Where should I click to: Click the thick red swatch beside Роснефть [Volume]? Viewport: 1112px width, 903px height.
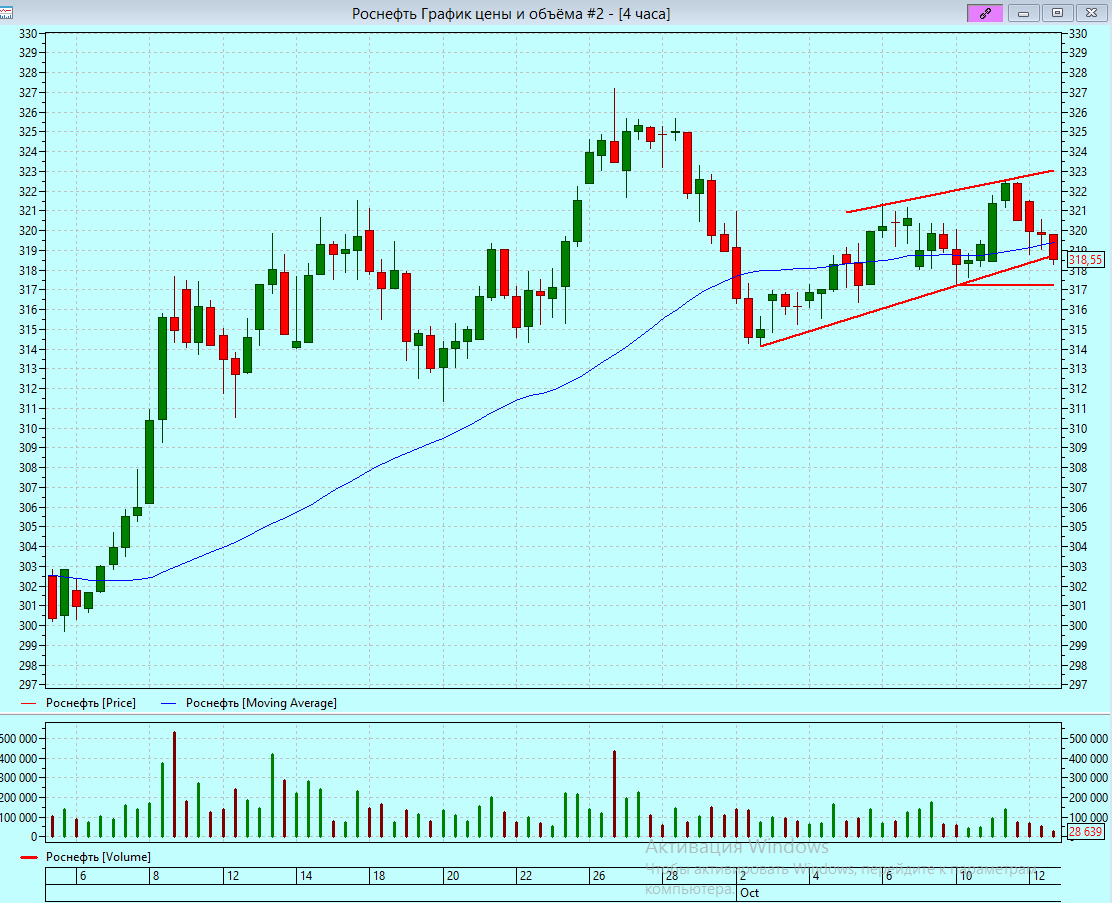(28, 858)
